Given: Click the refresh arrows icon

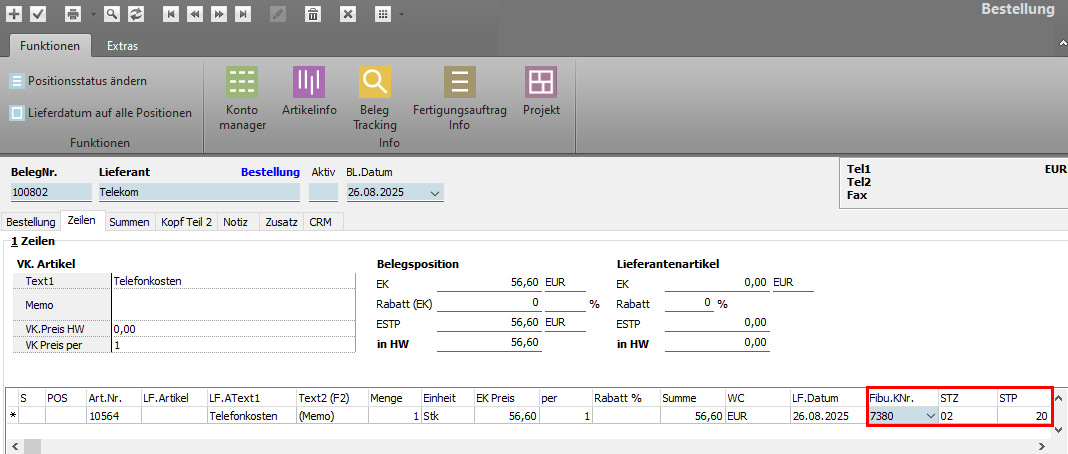Looking at the screenshot, I should 136,14.
